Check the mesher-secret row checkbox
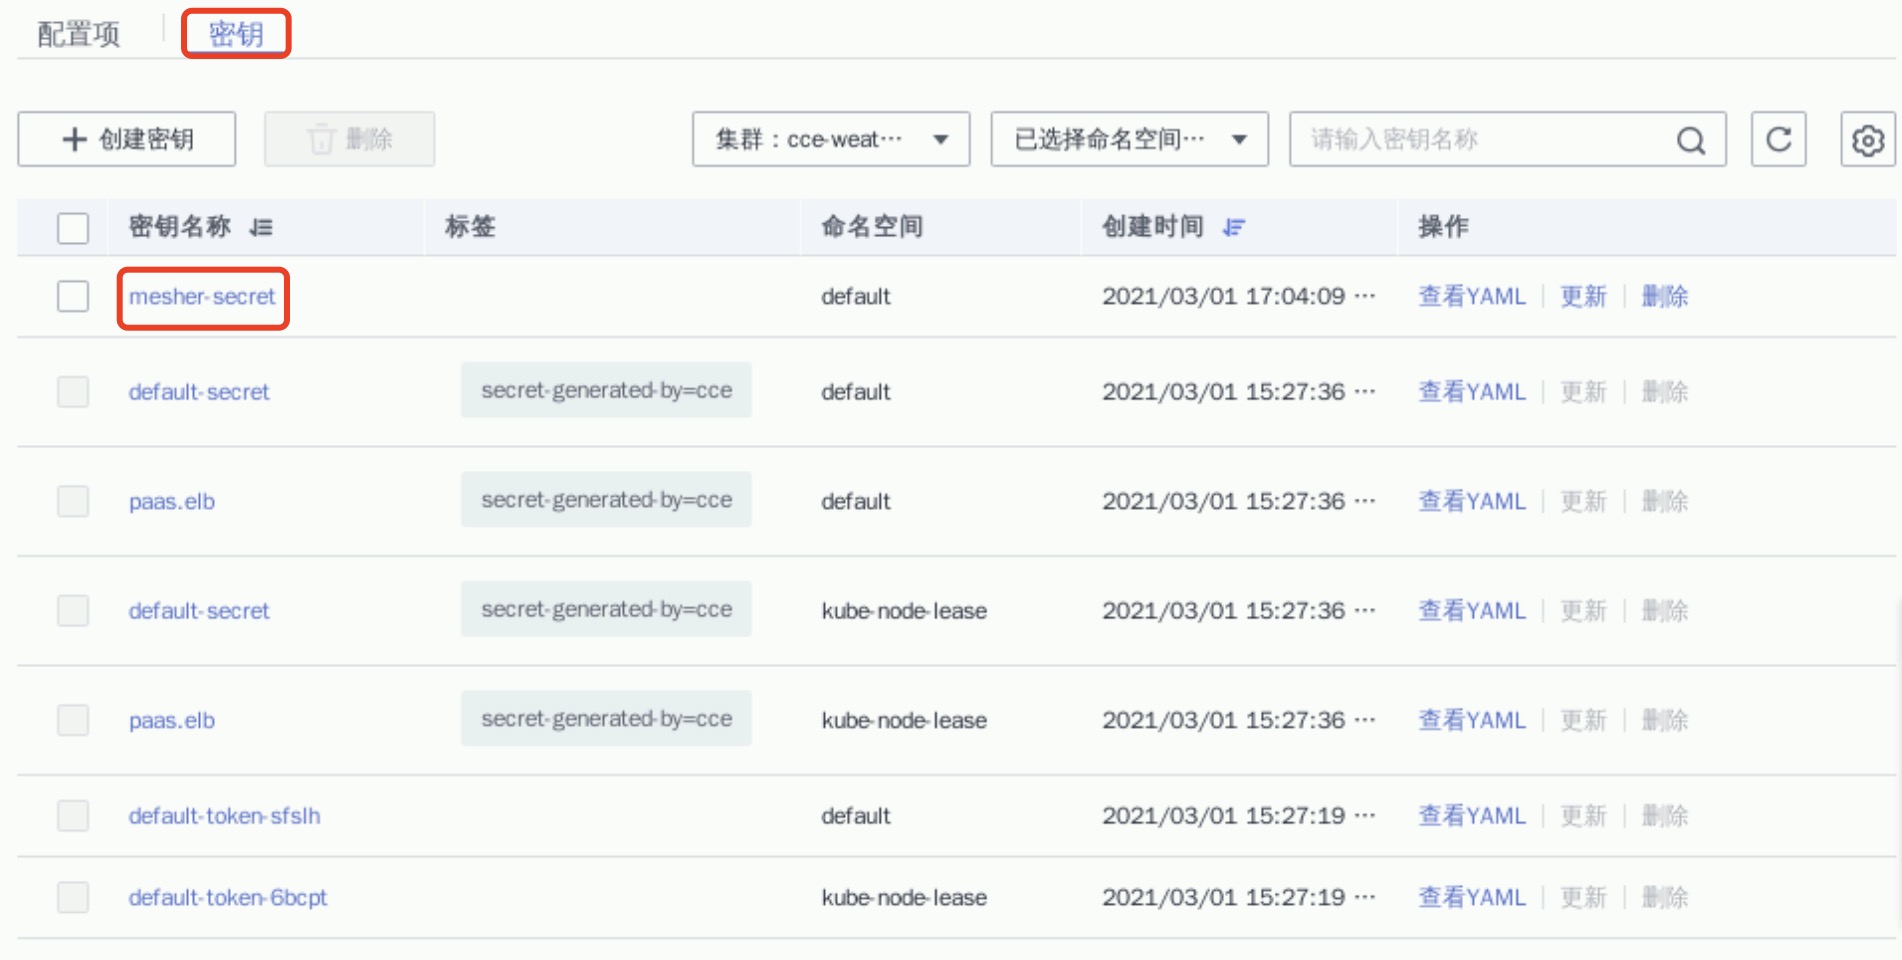 (x=73, y=296)
